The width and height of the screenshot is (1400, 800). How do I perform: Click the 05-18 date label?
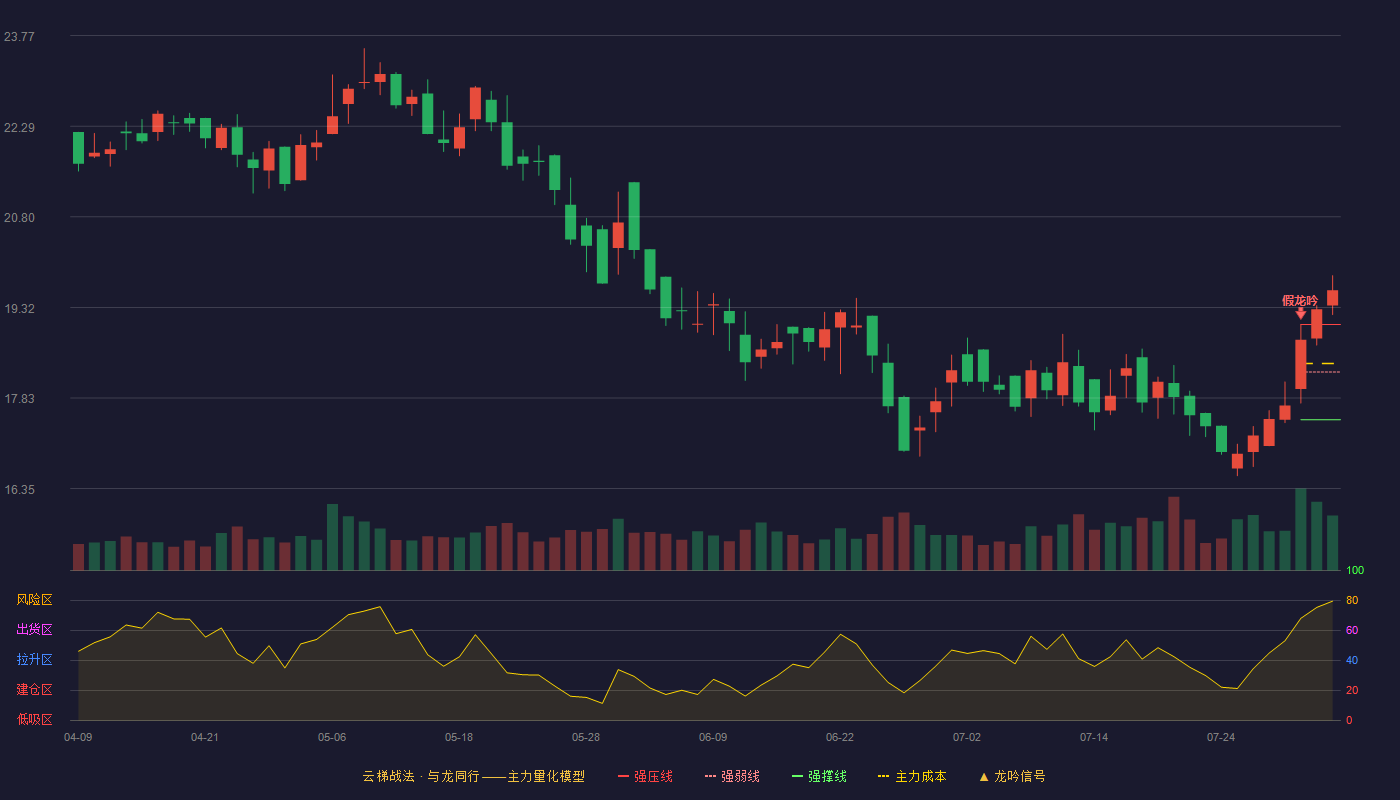pyautogui.click(x=459, y=737)
